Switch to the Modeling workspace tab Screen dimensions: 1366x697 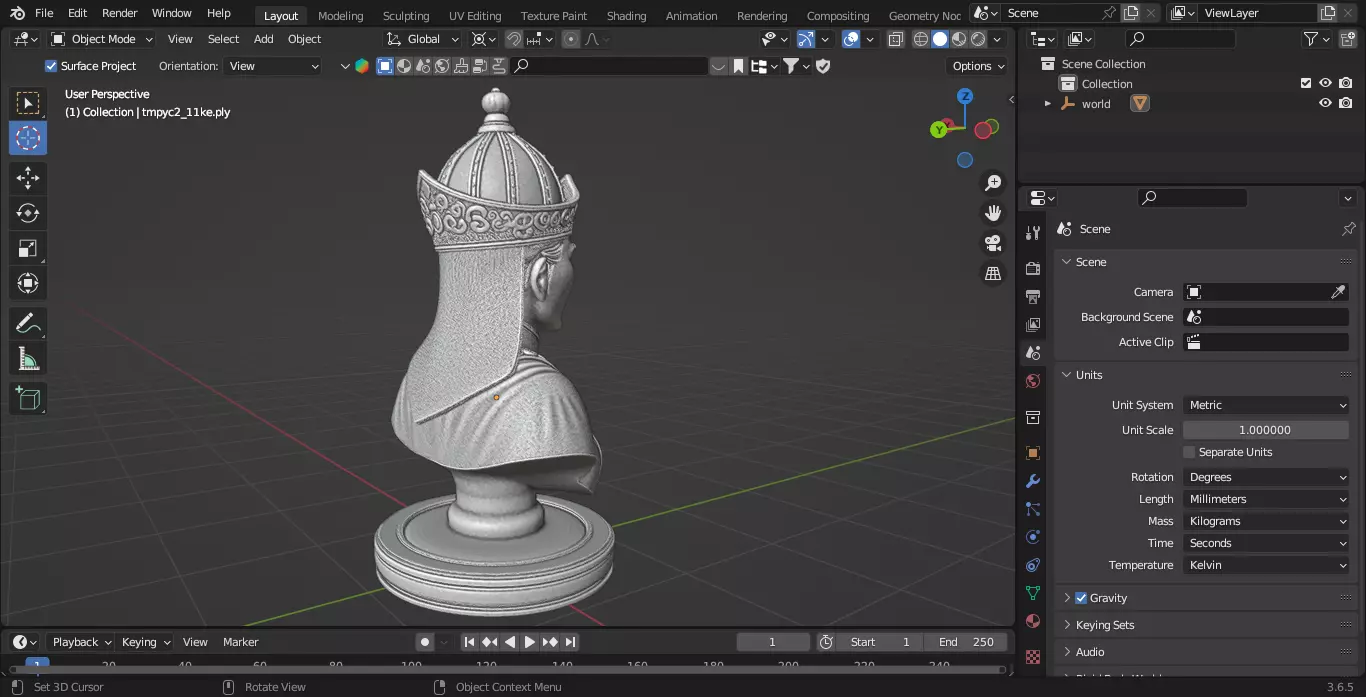pos(341,16)
